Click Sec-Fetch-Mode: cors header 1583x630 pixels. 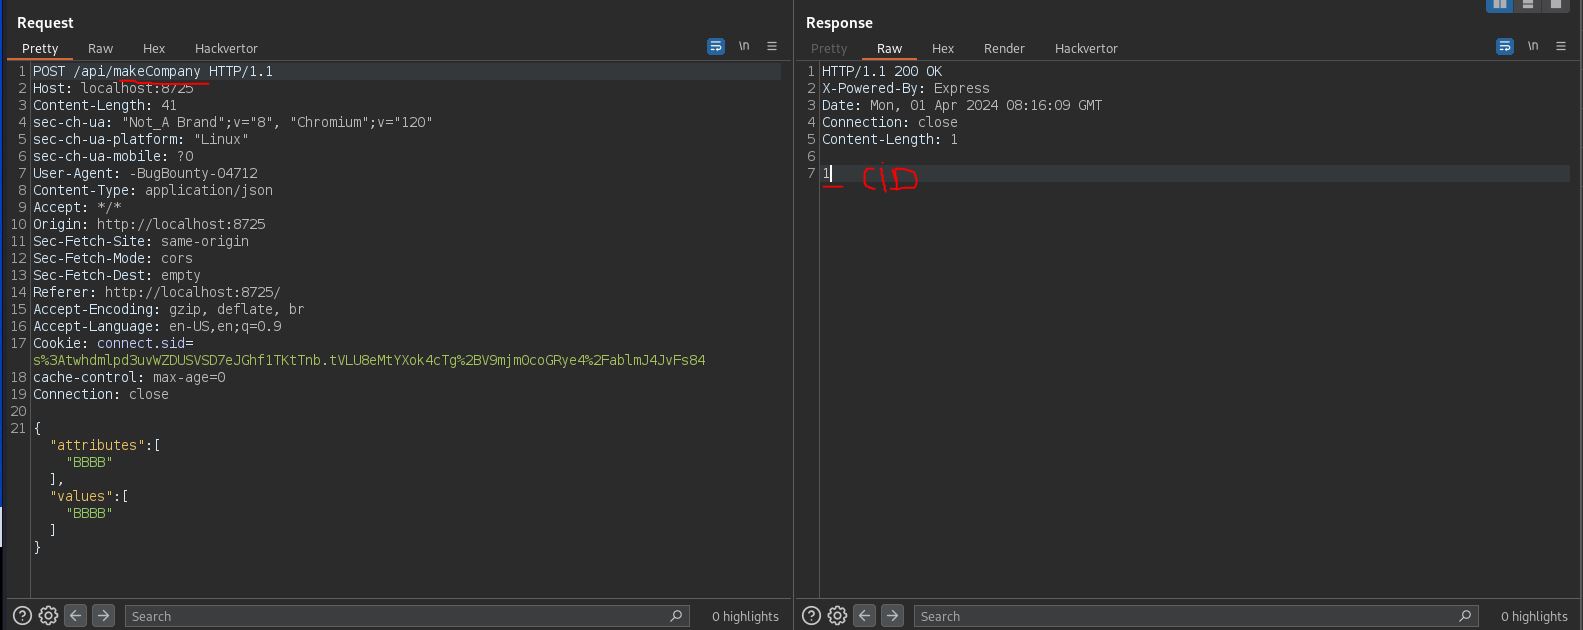coord(113,258)
